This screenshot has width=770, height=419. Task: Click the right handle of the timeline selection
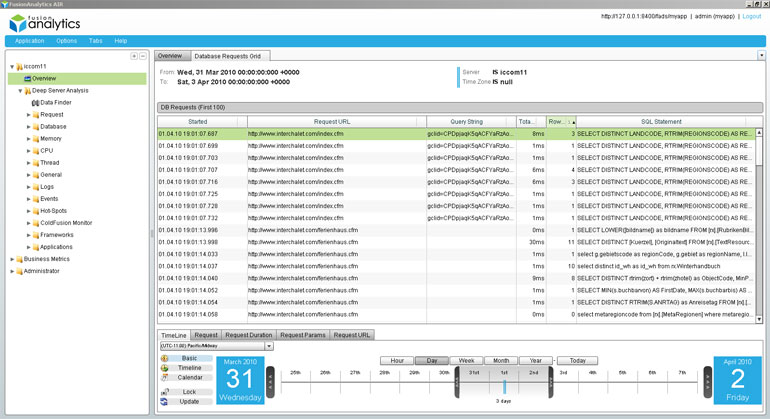tap(550, 382)
